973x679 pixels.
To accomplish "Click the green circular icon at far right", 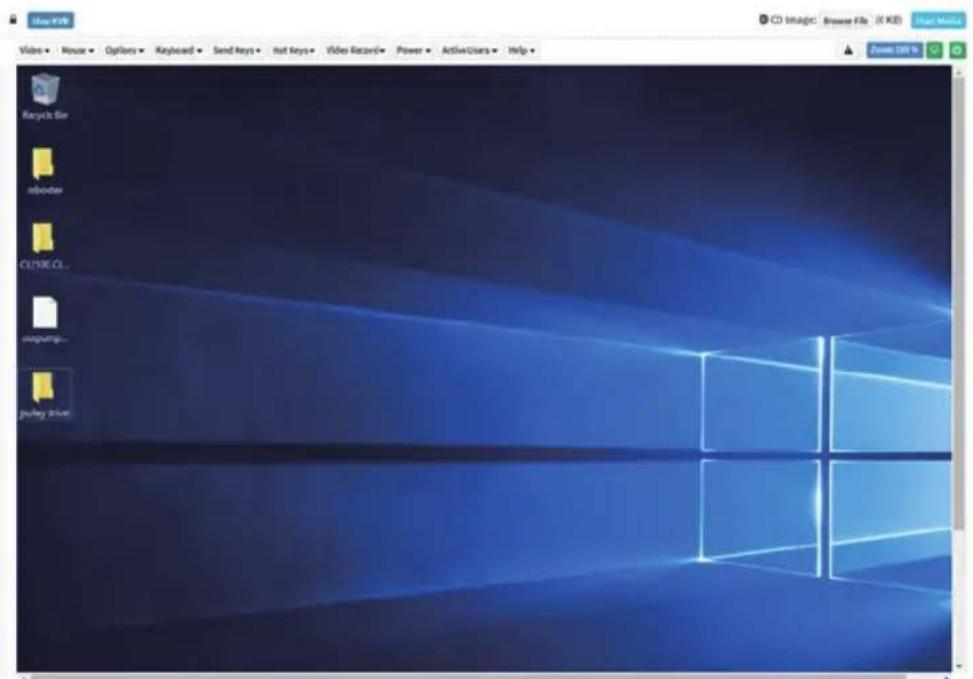I will click(957, 50).
